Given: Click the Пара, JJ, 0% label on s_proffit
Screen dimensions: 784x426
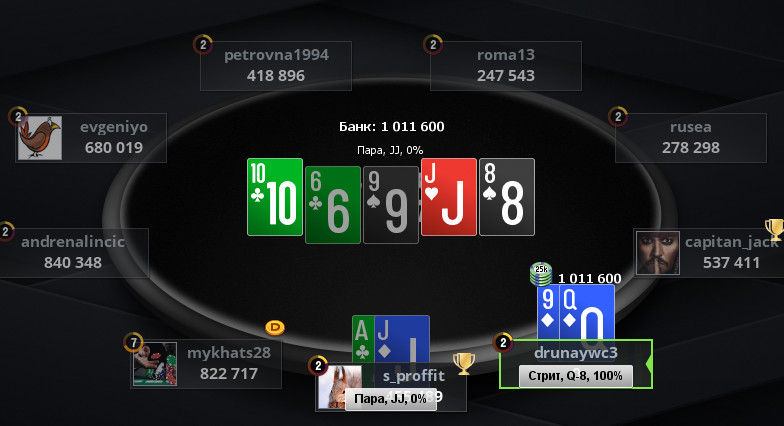Looking at the screenshot, I should coord(390,399).
